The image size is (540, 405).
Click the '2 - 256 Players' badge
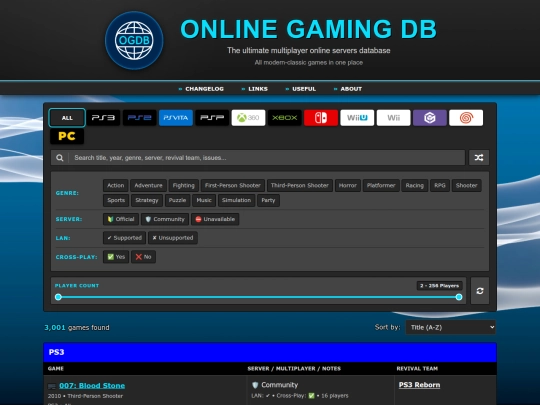click(x=439, y=285)
